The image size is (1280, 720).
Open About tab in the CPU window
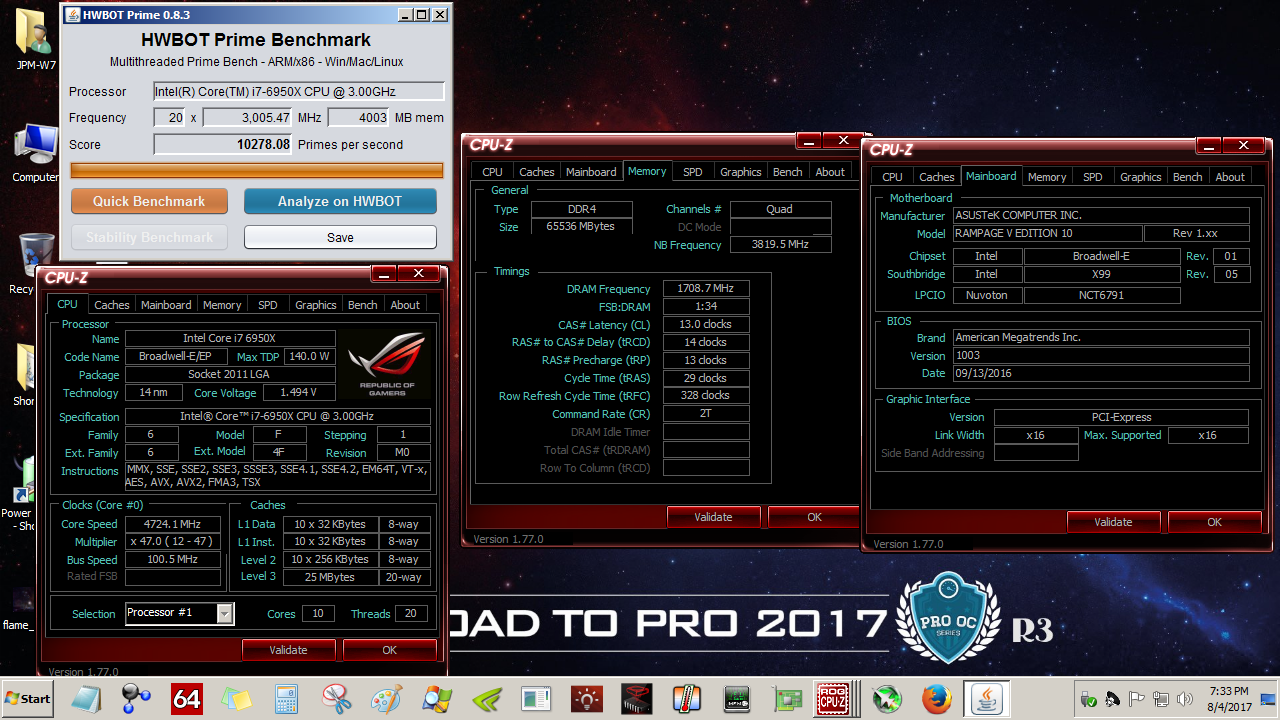(x=405, y=305)
